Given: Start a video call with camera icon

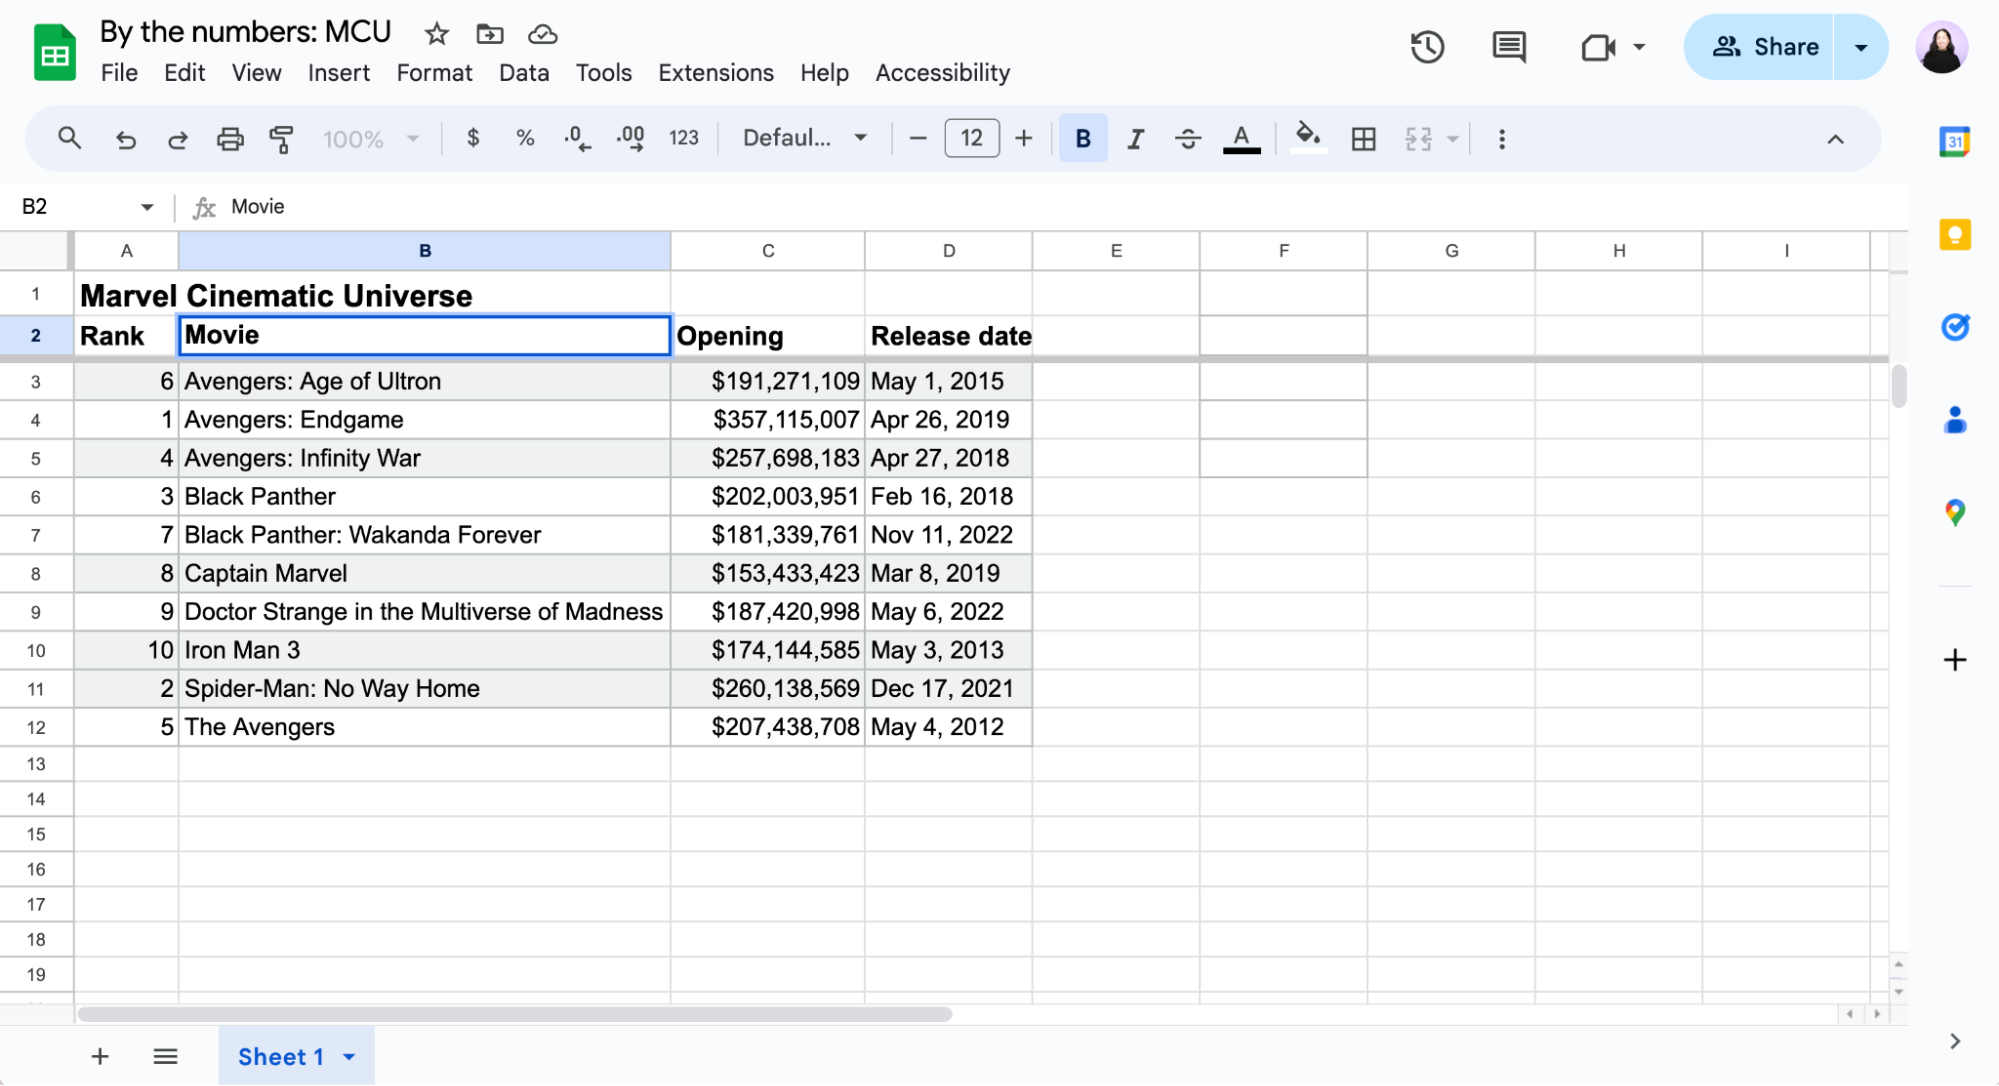Looking at the screenshot, I should point(1598,47).
